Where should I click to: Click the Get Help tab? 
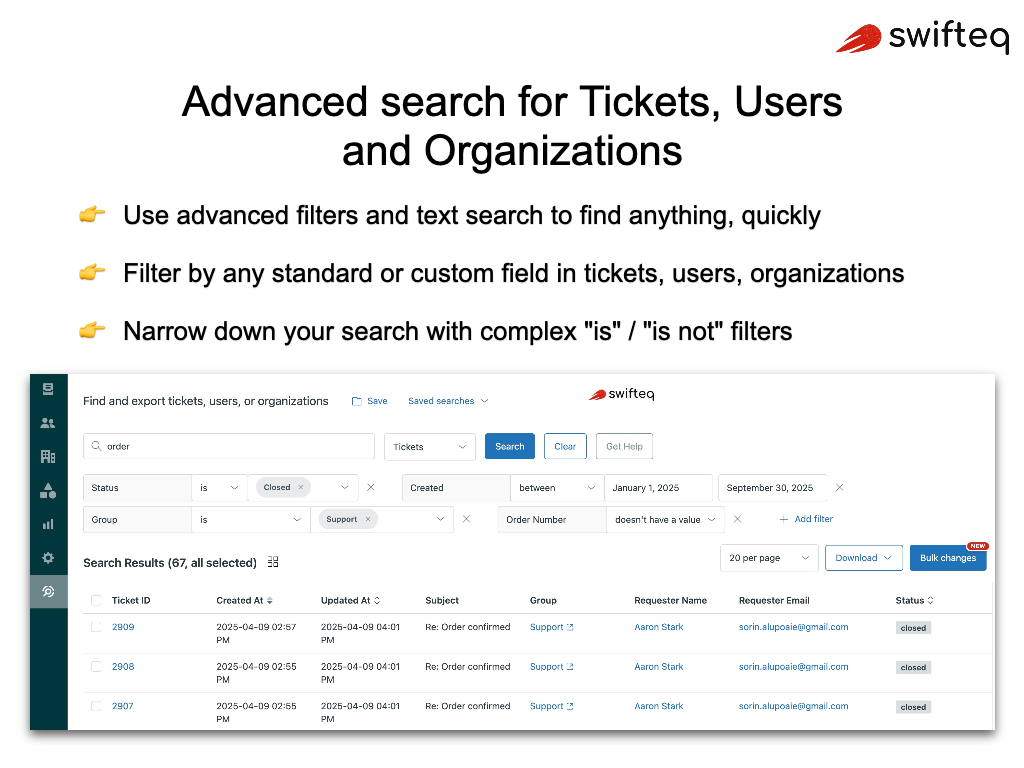[624, 447]
